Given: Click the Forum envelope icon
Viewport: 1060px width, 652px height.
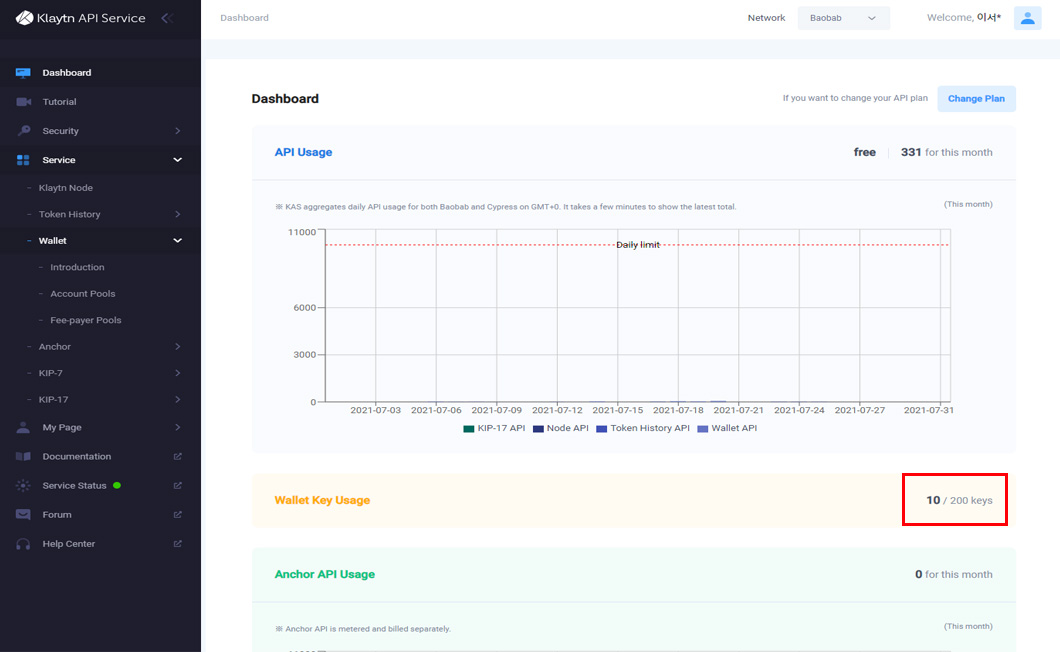Looking at the screenshot, I should point(23,515).
